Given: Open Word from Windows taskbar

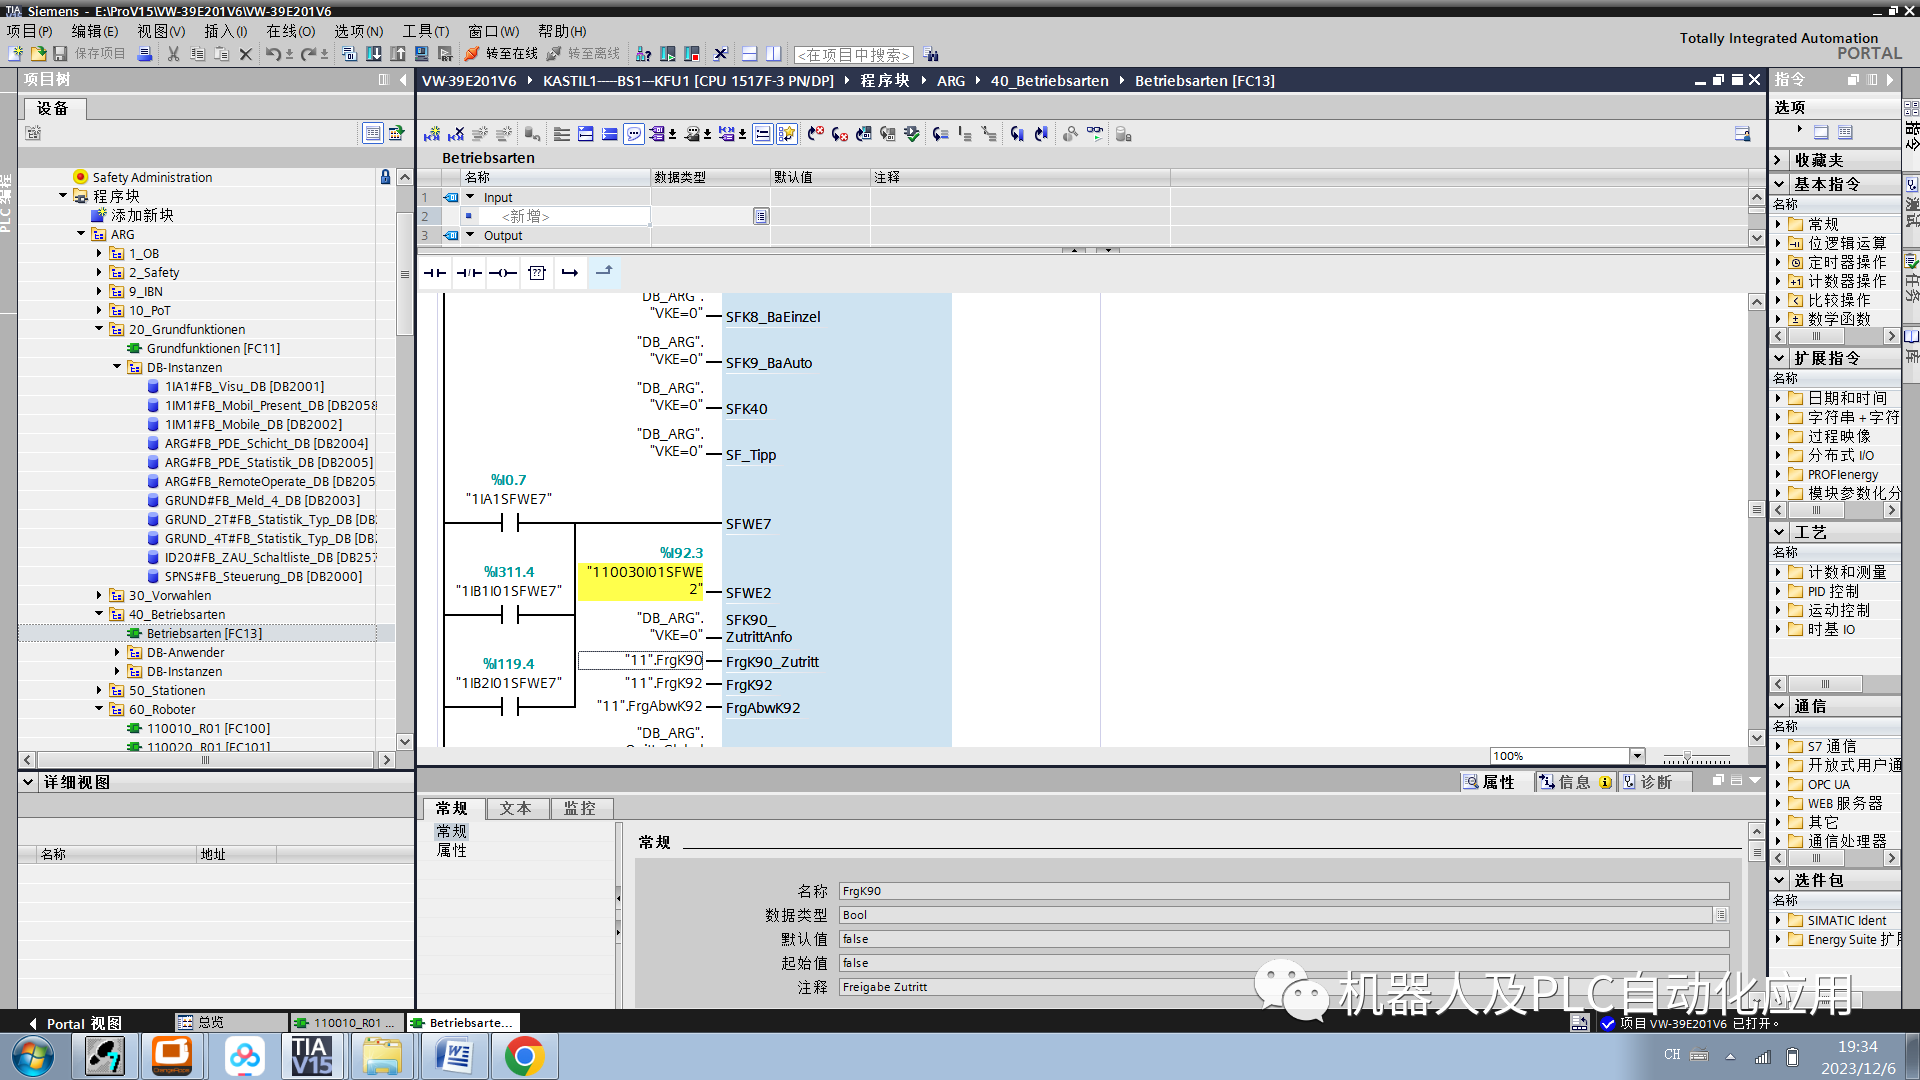Looking at the screenshot, I should click(x=454, y=1057).
